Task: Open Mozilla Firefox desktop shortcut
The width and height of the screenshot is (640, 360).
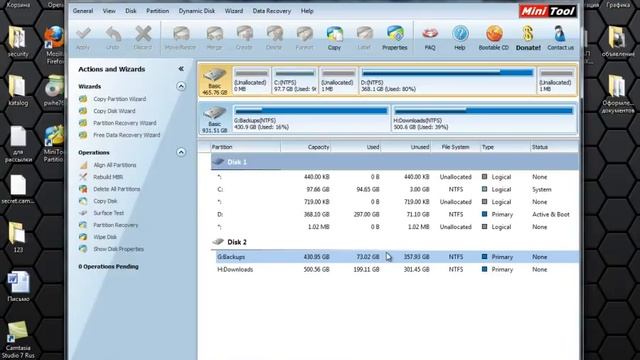Action: [x=54, y=45]
